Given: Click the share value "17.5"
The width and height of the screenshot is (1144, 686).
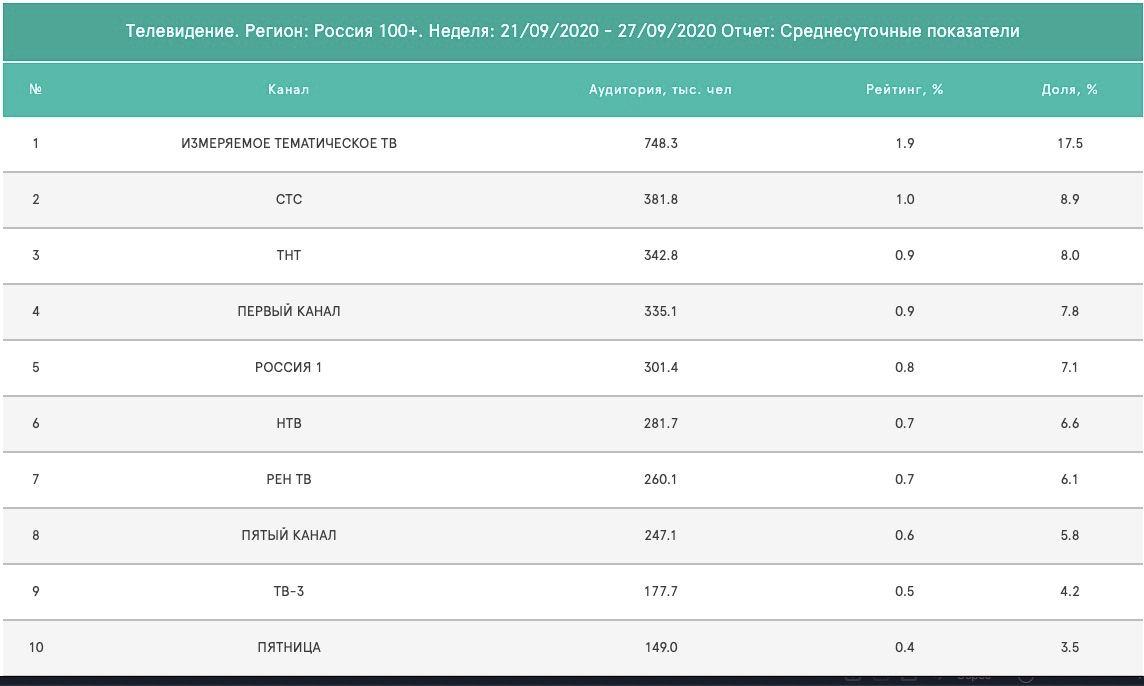Looking at the screenshot, I should (1070, 144).
